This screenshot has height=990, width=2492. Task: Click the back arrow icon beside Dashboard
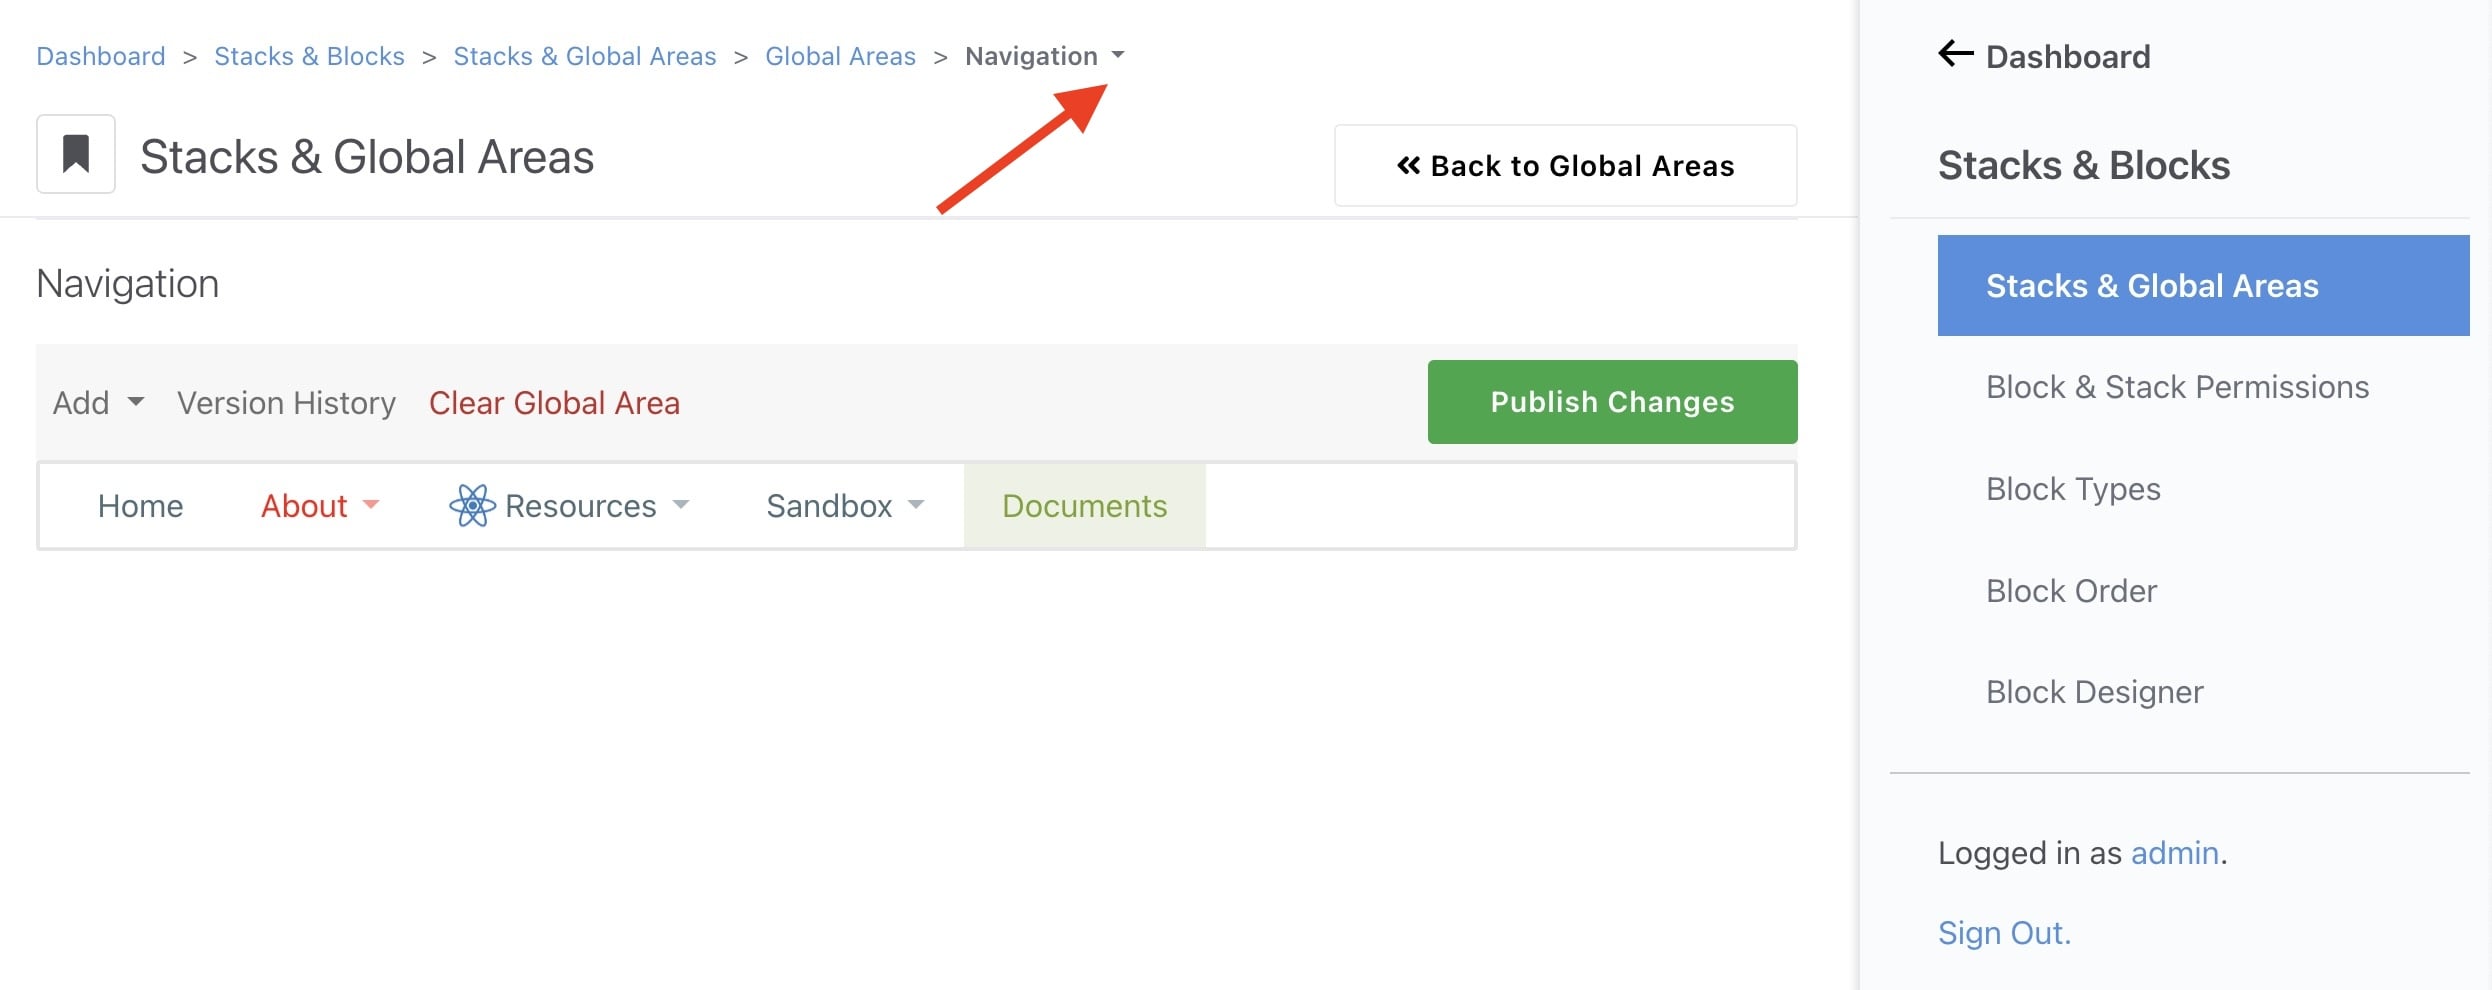(1955, 54)
